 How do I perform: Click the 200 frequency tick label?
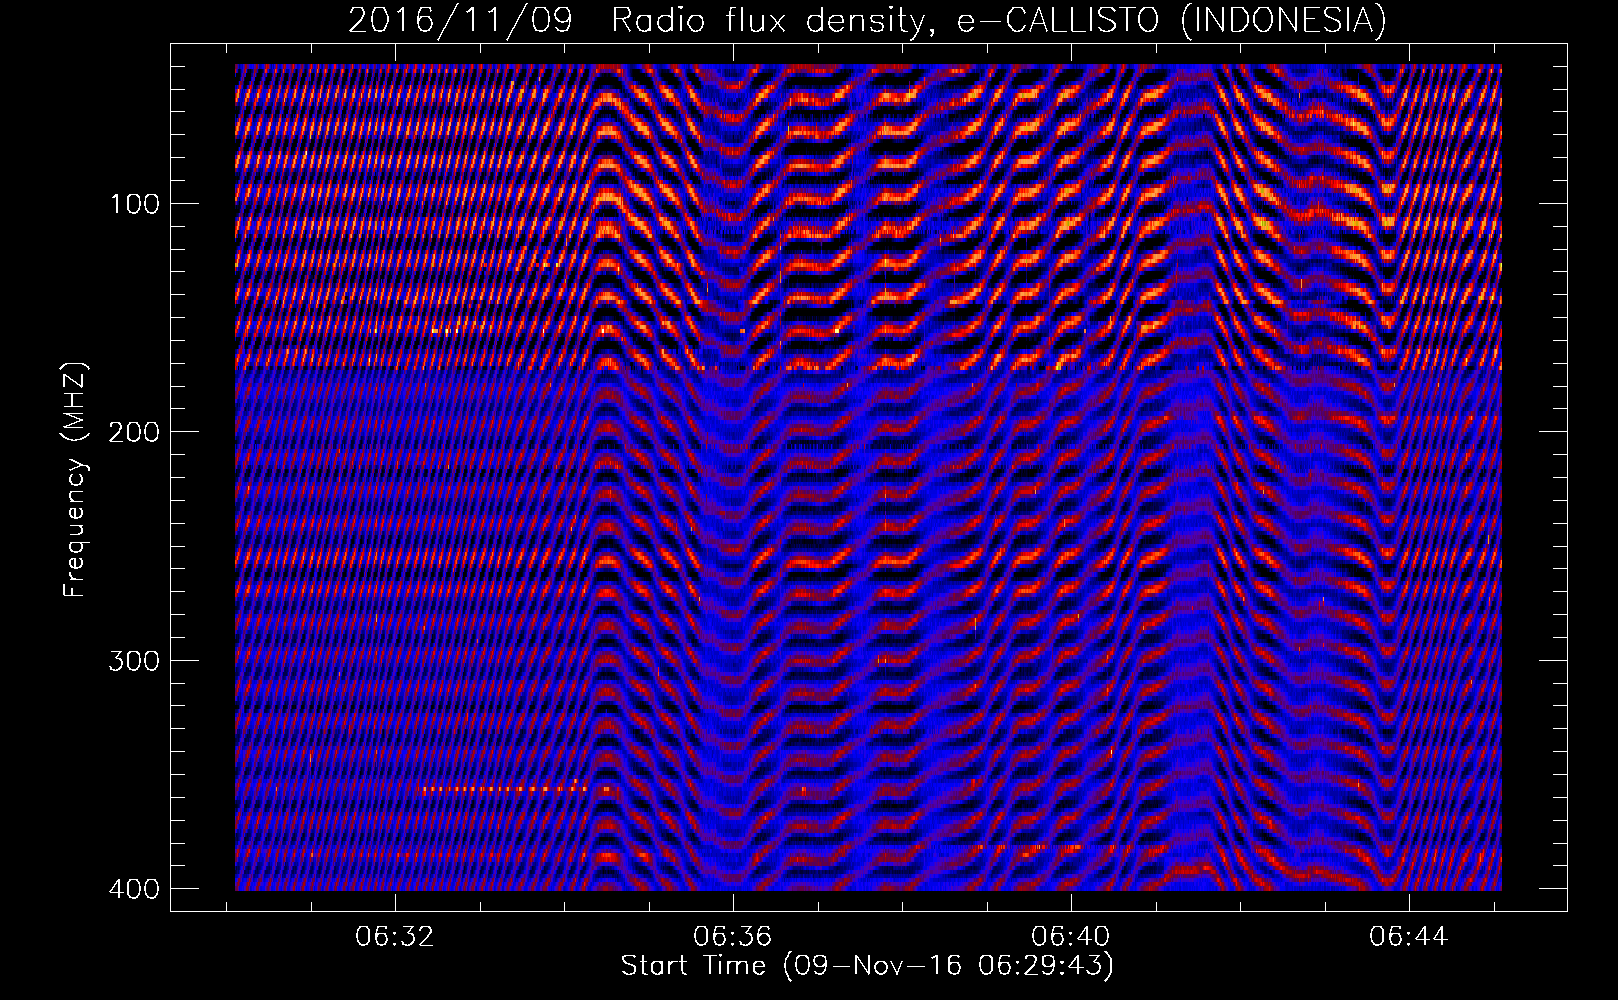[133, 432]
